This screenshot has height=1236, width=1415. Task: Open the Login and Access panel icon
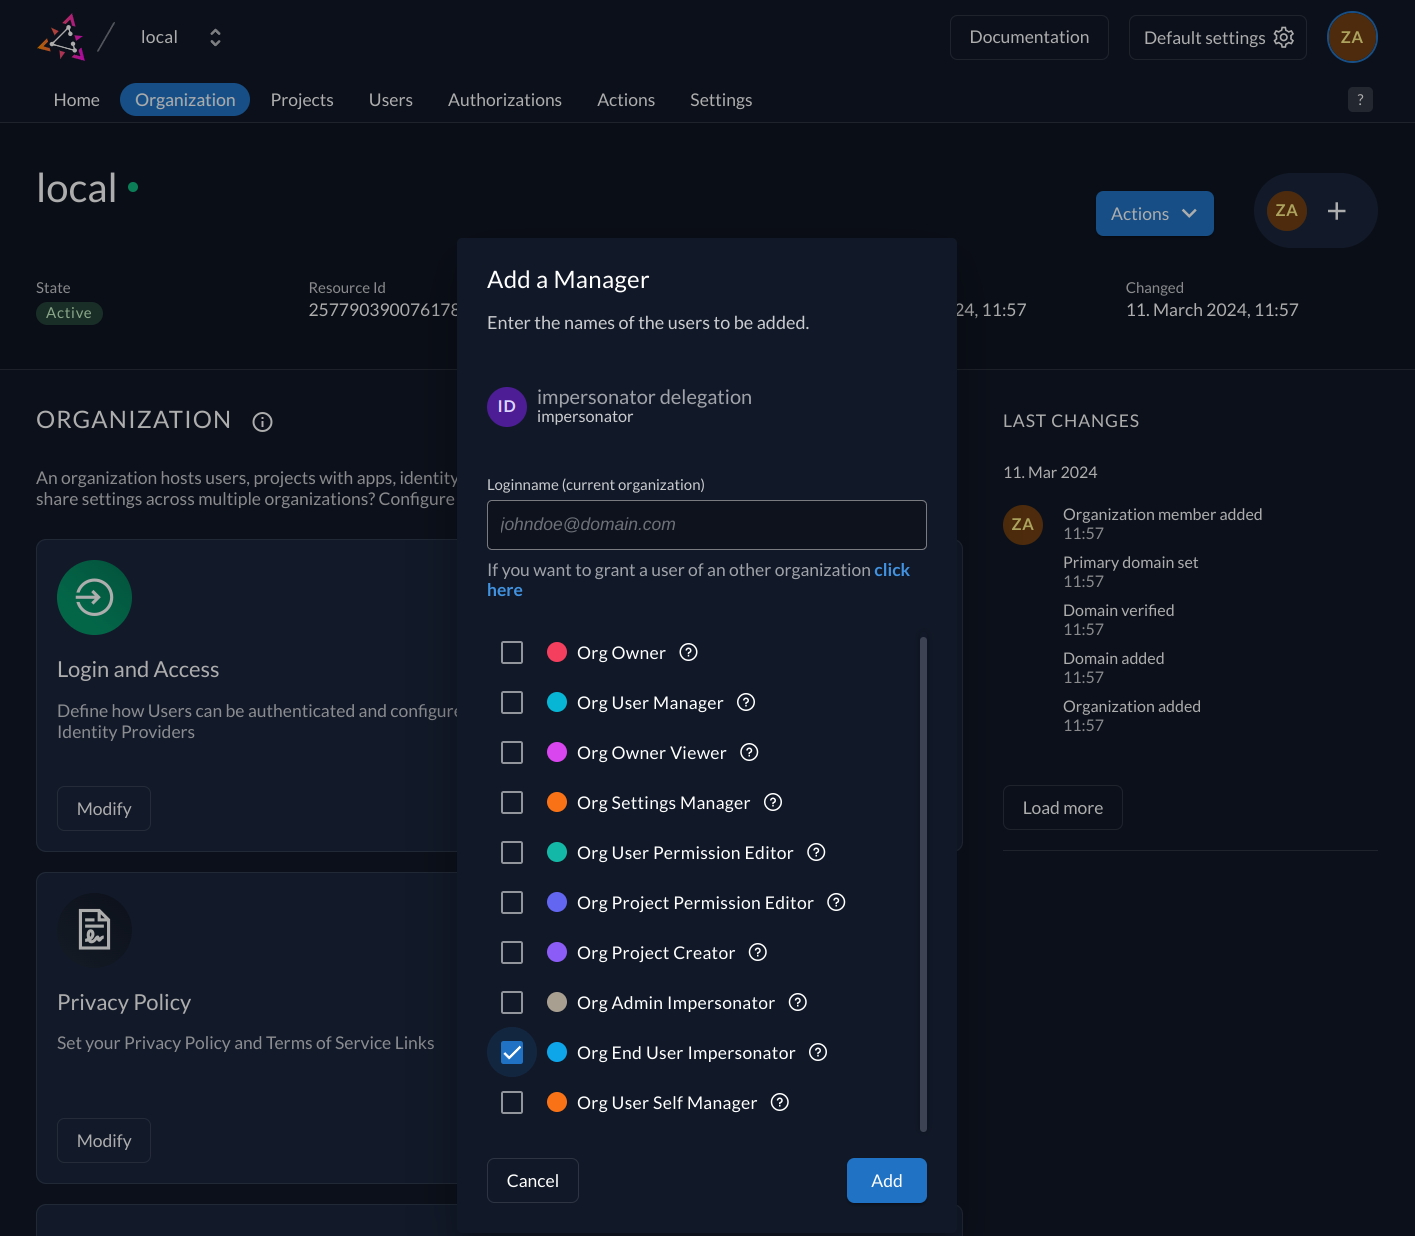(x=94, y=597)
